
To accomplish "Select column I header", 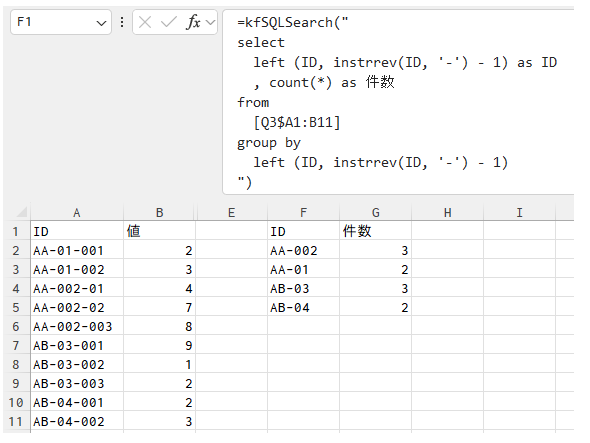I will (x=519, y=213).
